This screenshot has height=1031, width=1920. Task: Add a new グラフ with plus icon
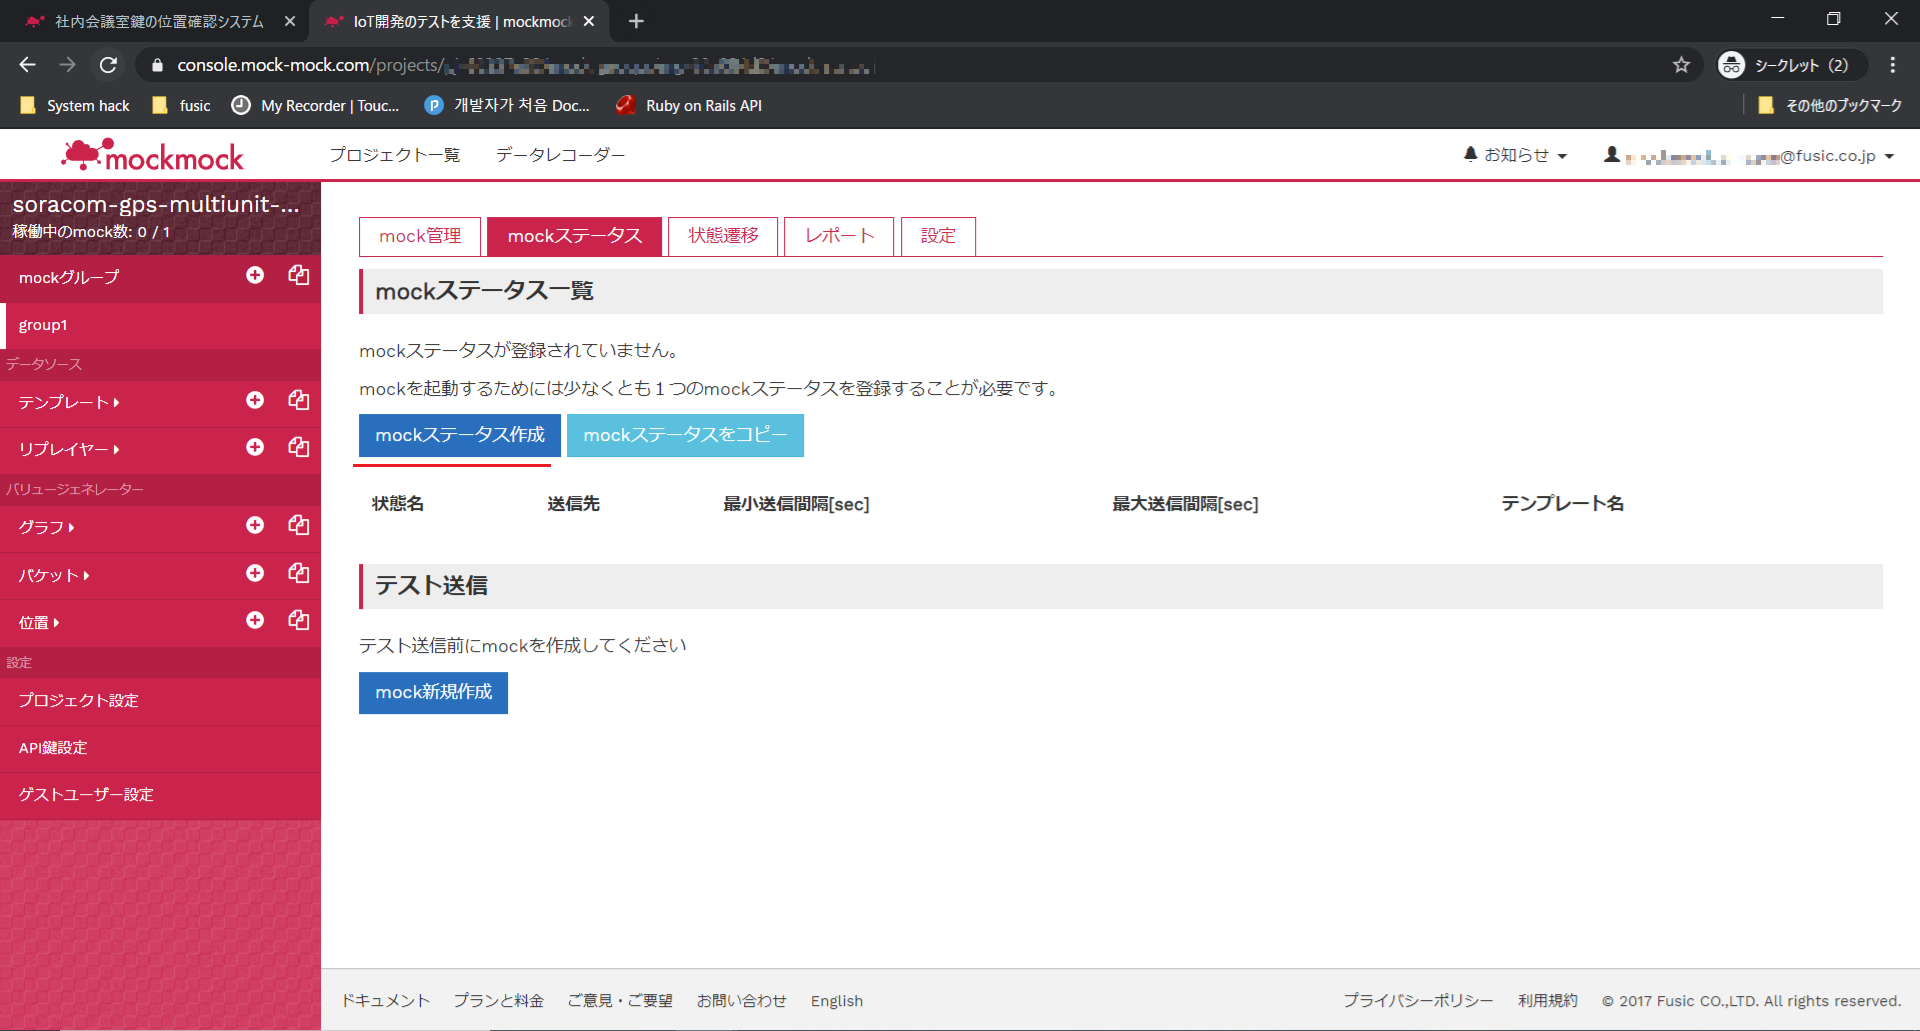[x=255, y=525]
